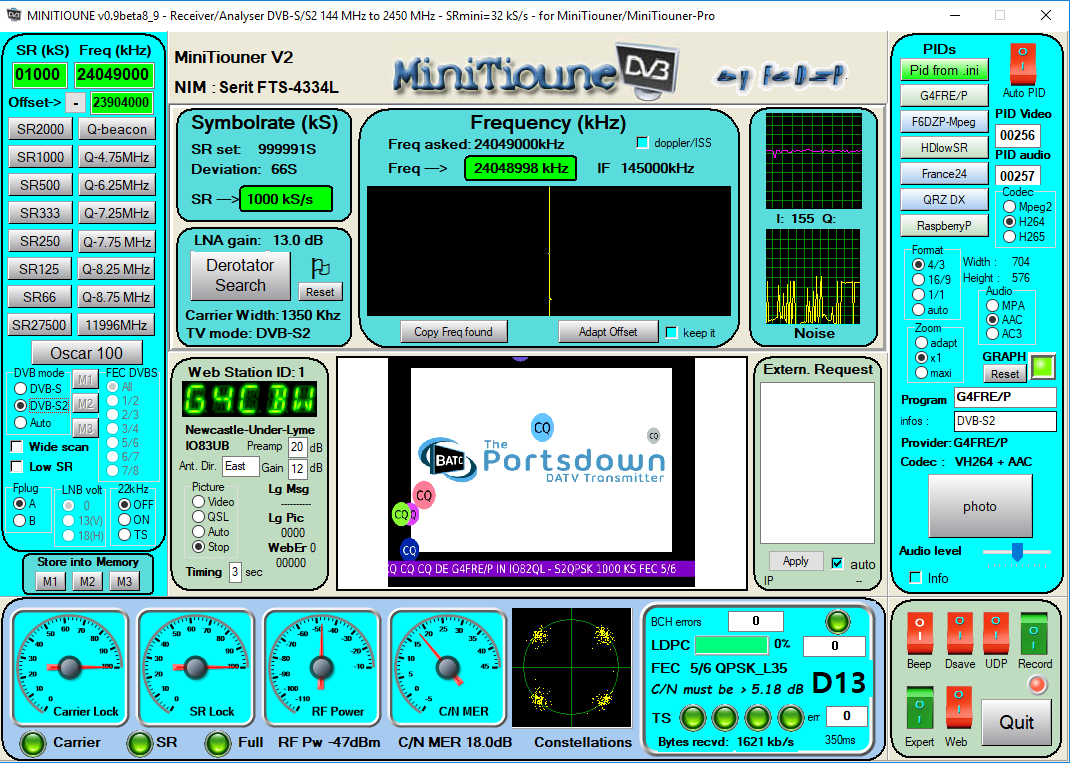Click Copy Freq found button
Image resolution: width=1070 pixels, height=763 pixels.
[x=453, y=332]
